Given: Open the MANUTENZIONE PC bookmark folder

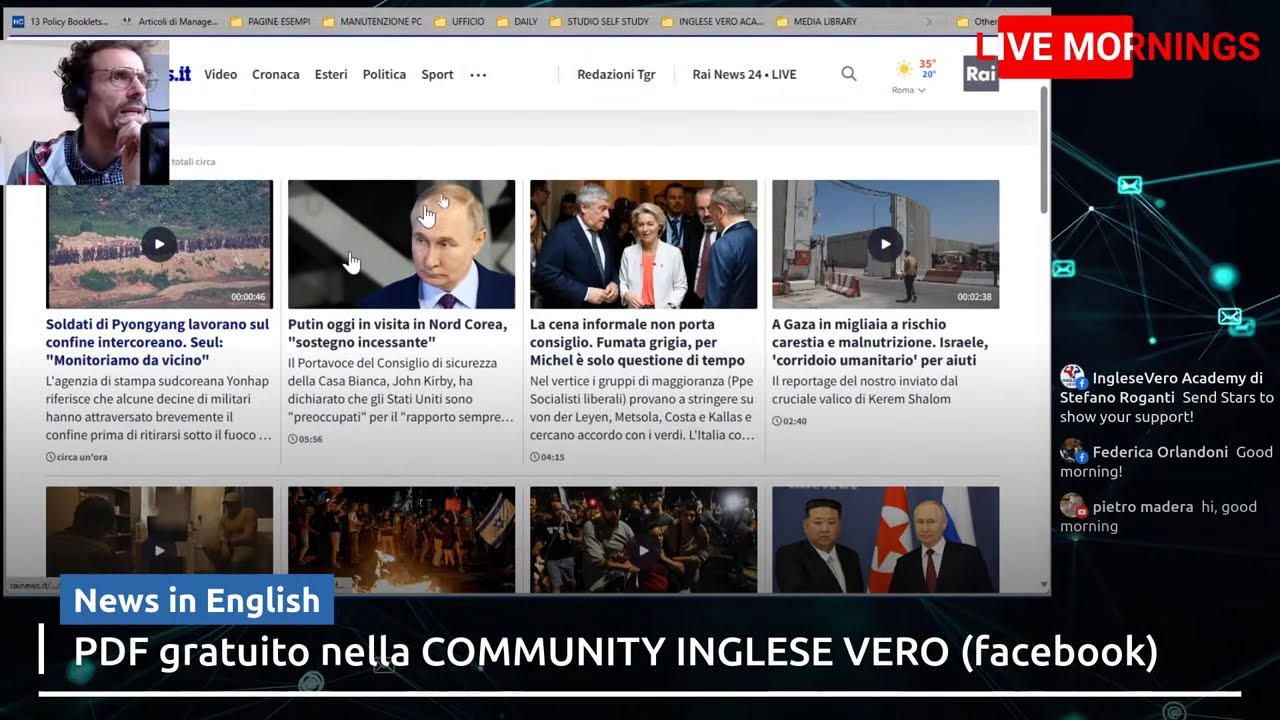Looking at the screenshot, I should 372,21.
